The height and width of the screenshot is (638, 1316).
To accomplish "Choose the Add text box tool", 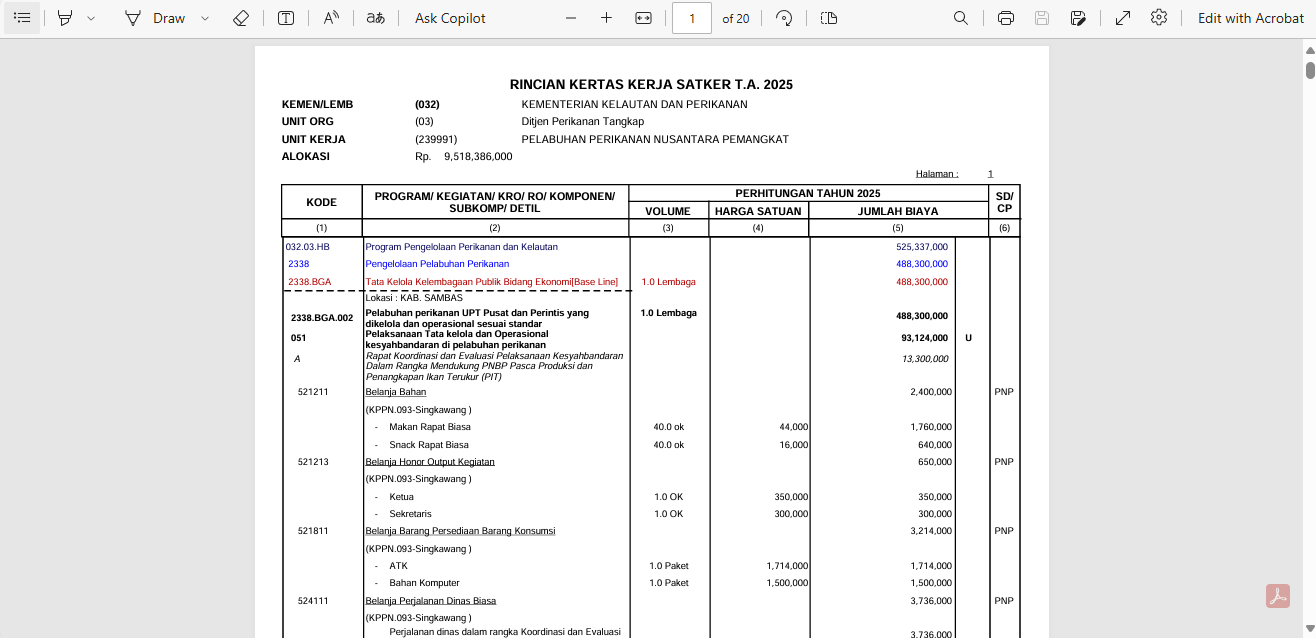I will [x=286, y=18].
